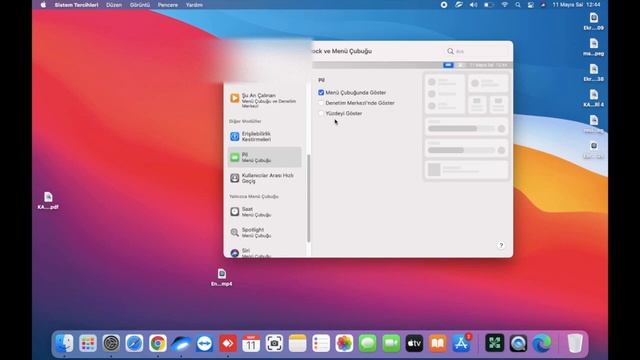
Task: Open System Preferences gear icon in Dock
Action: [111, 343]
